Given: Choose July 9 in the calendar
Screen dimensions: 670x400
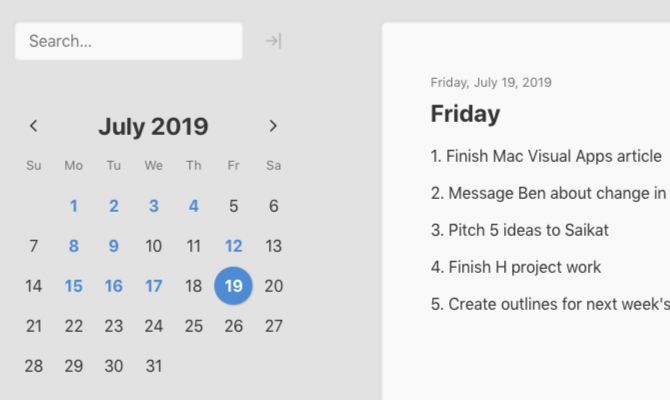Looking at the screenshot, I should point(114,246).
